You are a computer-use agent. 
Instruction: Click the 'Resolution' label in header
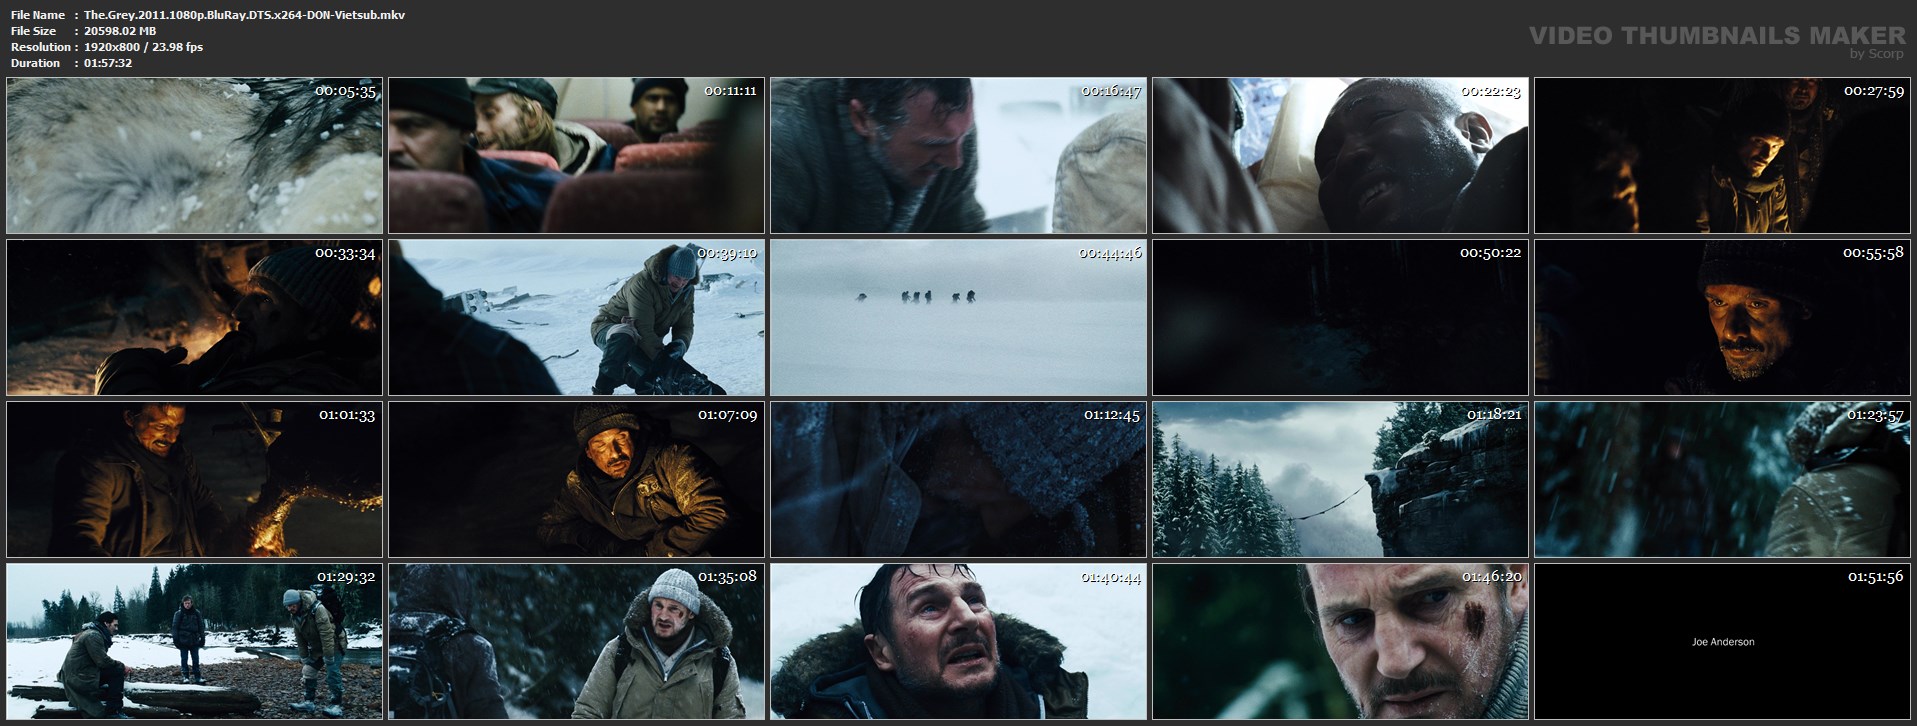coord(41,47)
